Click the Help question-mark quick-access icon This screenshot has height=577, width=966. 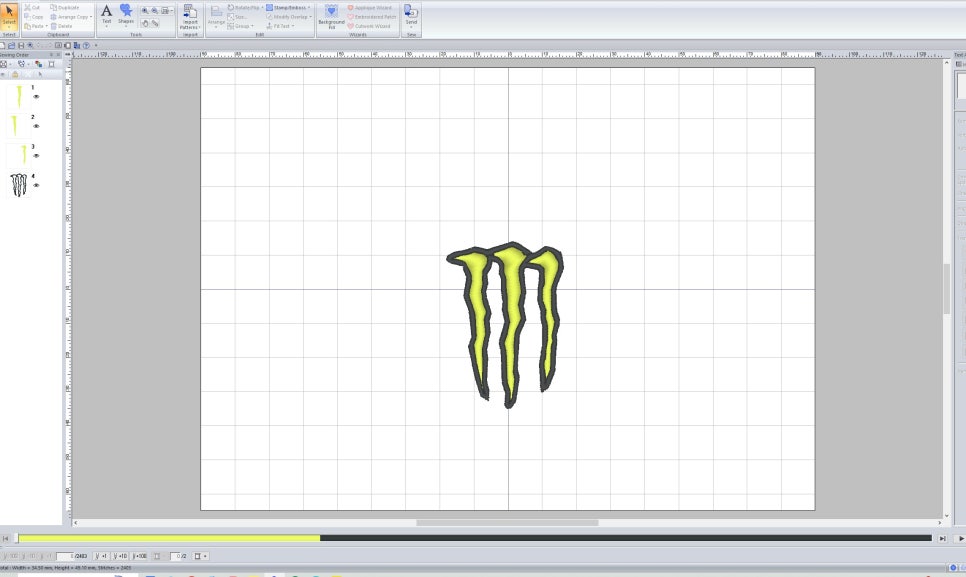(86, 46)
